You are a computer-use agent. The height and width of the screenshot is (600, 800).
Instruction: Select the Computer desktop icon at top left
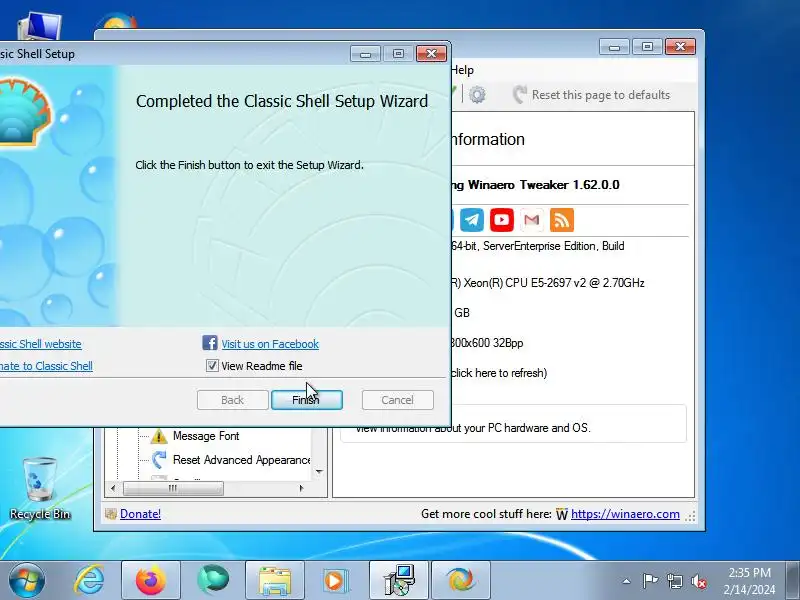coord(39,28)
